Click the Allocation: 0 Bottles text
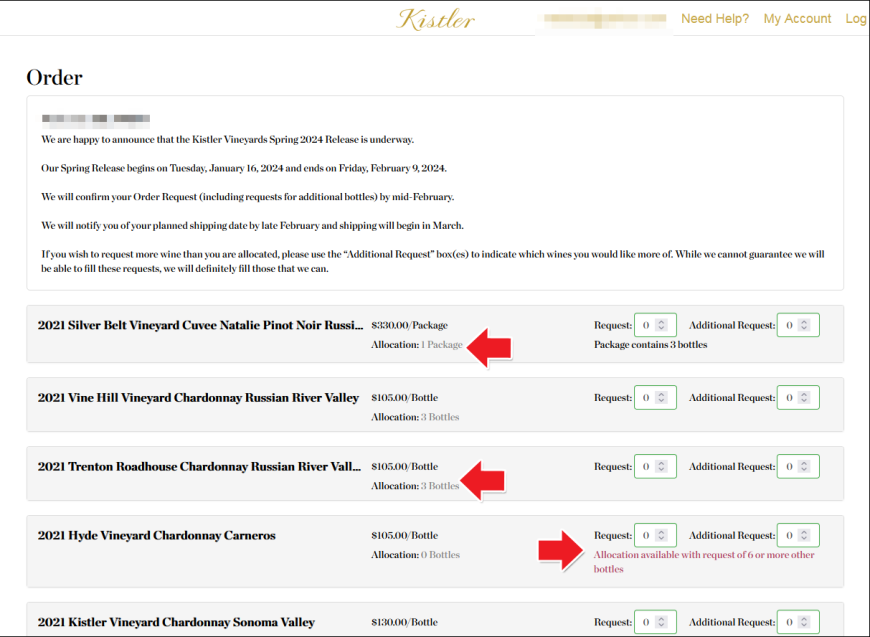Screen dimensions: 870x637 [416, 554]
